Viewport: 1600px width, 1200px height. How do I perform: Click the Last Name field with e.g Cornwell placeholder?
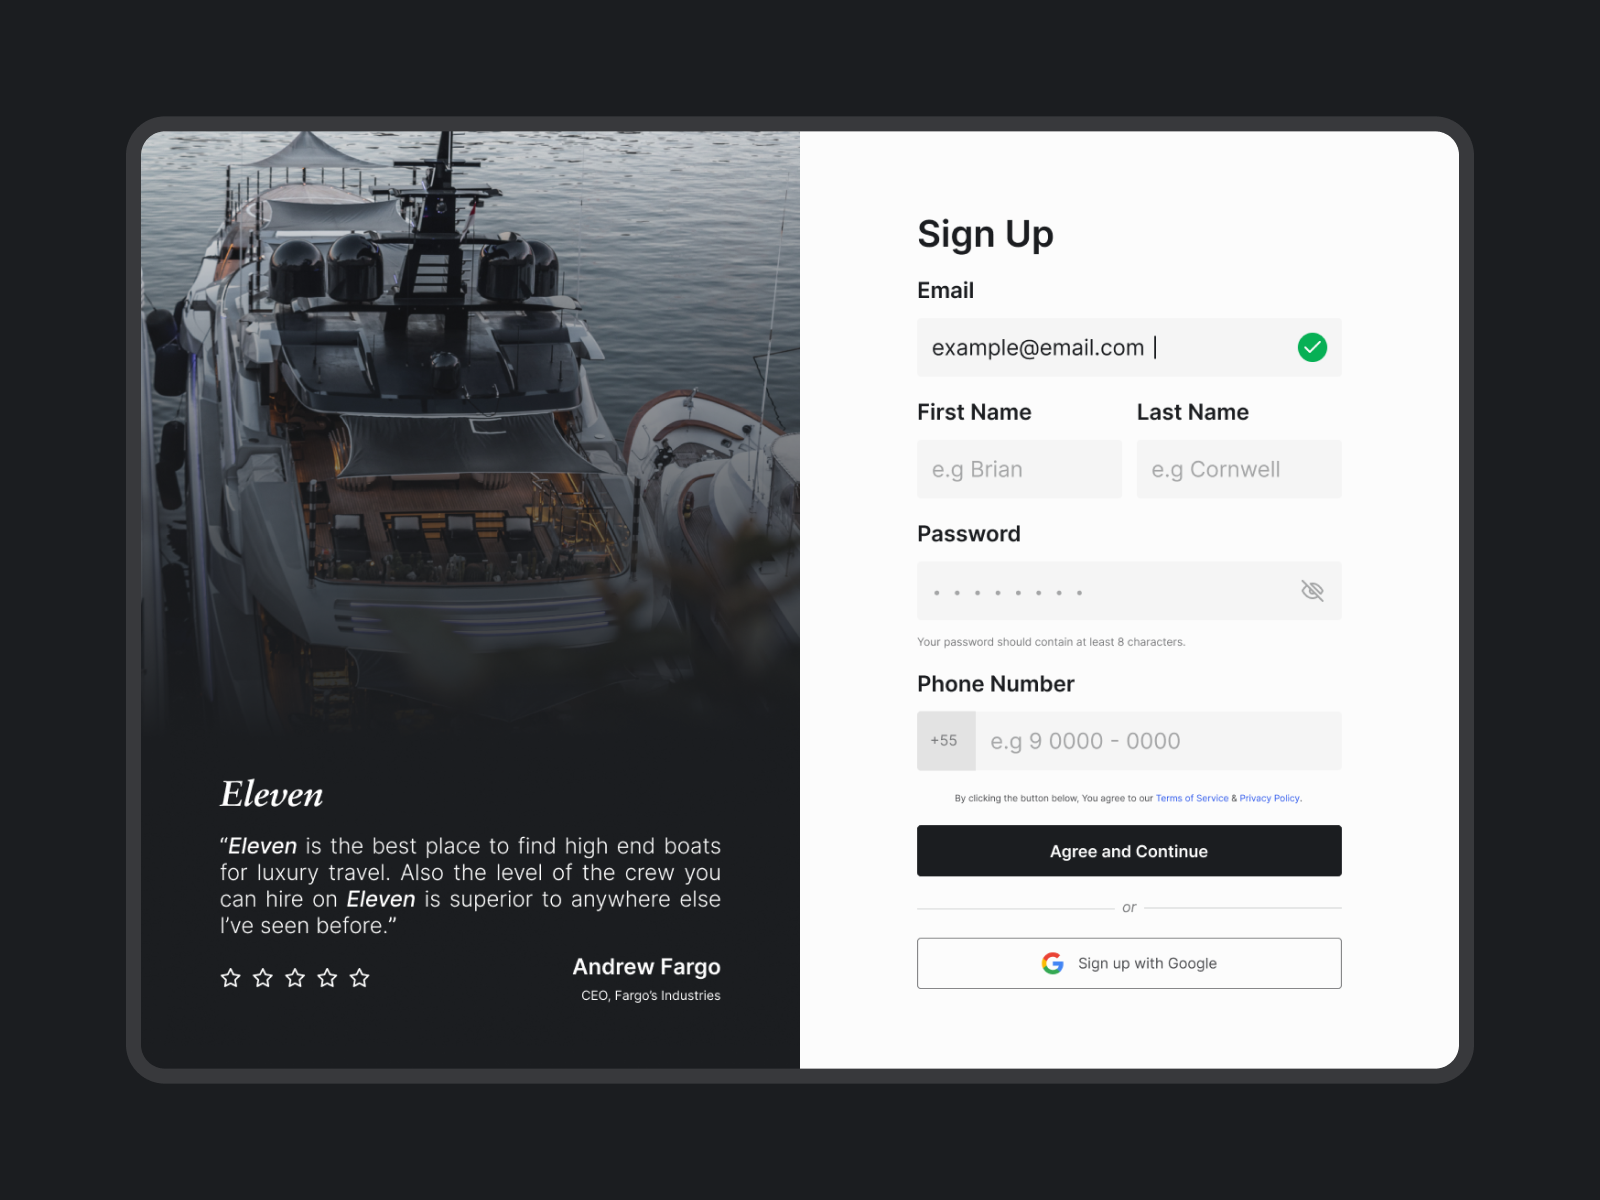(1238, 469)
